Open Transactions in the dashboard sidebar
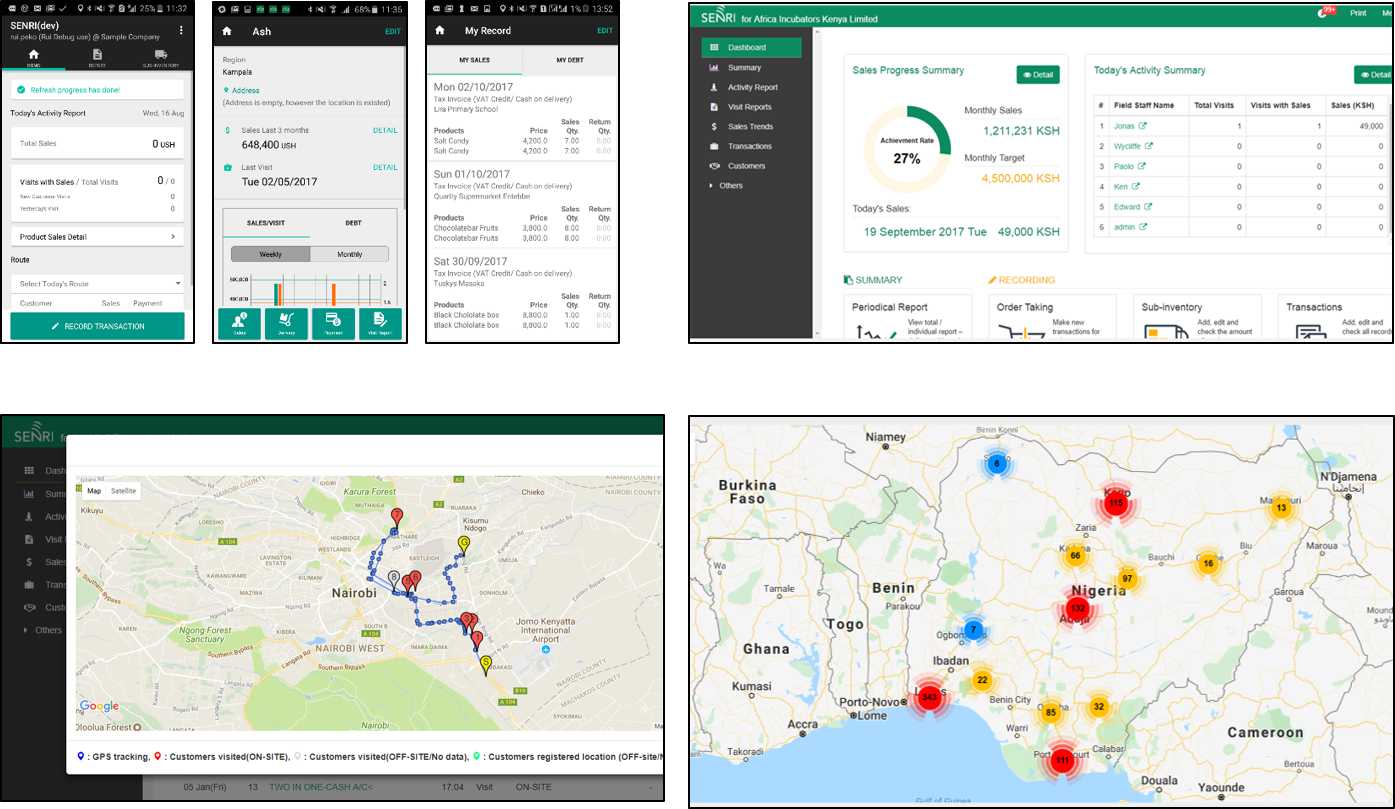The width and height of the screenshot is (1395, 809). click(x=751, y=146)
